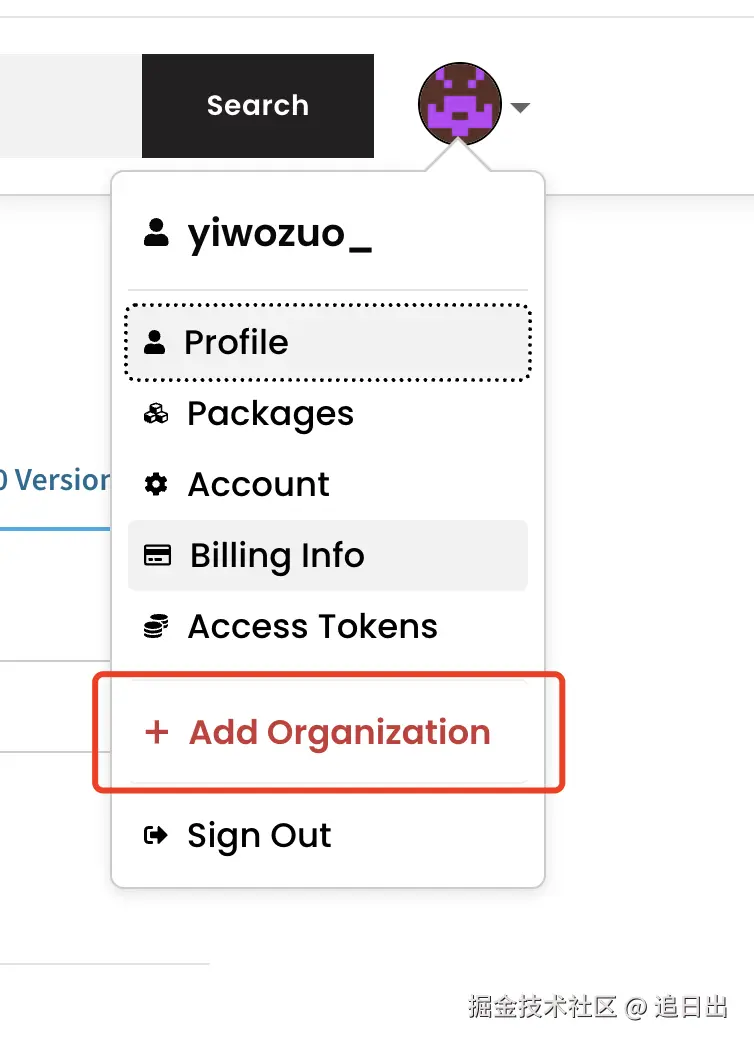Image resolution: width=754 pixels, height=1046 pixels.
Task: Click the Sign Out arrow icon
Action: coord(156,836)
